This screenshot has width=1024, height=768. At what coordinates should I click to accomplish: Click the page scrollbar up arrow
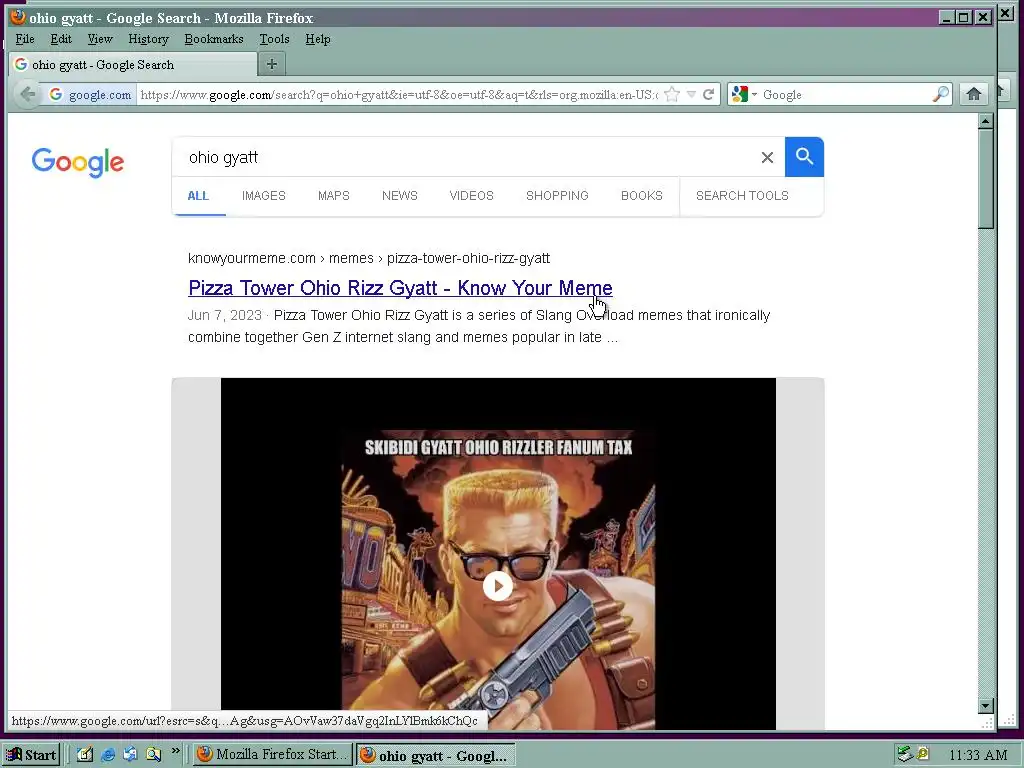click(x=986, y=121)
